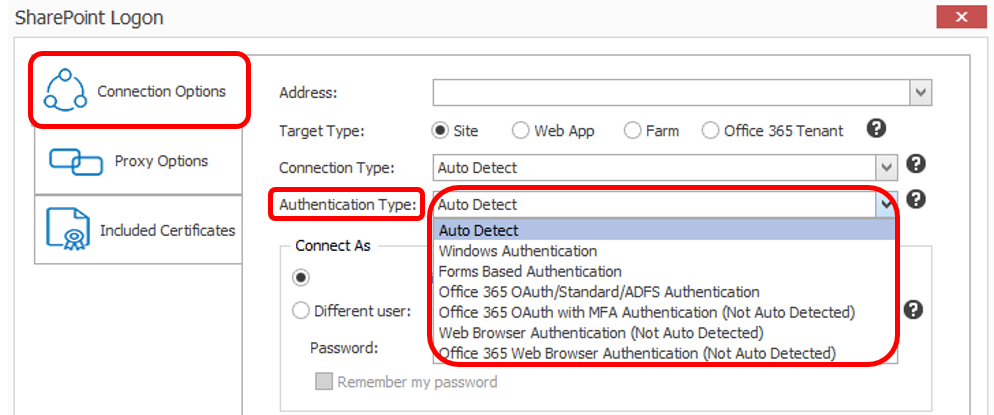
Task: Select Office 365 OAuth with MFA Authentication
Action: point(647,312)
